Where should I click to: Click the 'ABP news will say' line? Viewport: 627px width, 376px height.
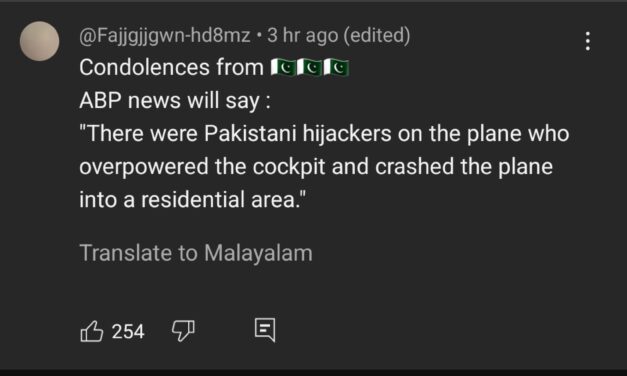point(175,100)
